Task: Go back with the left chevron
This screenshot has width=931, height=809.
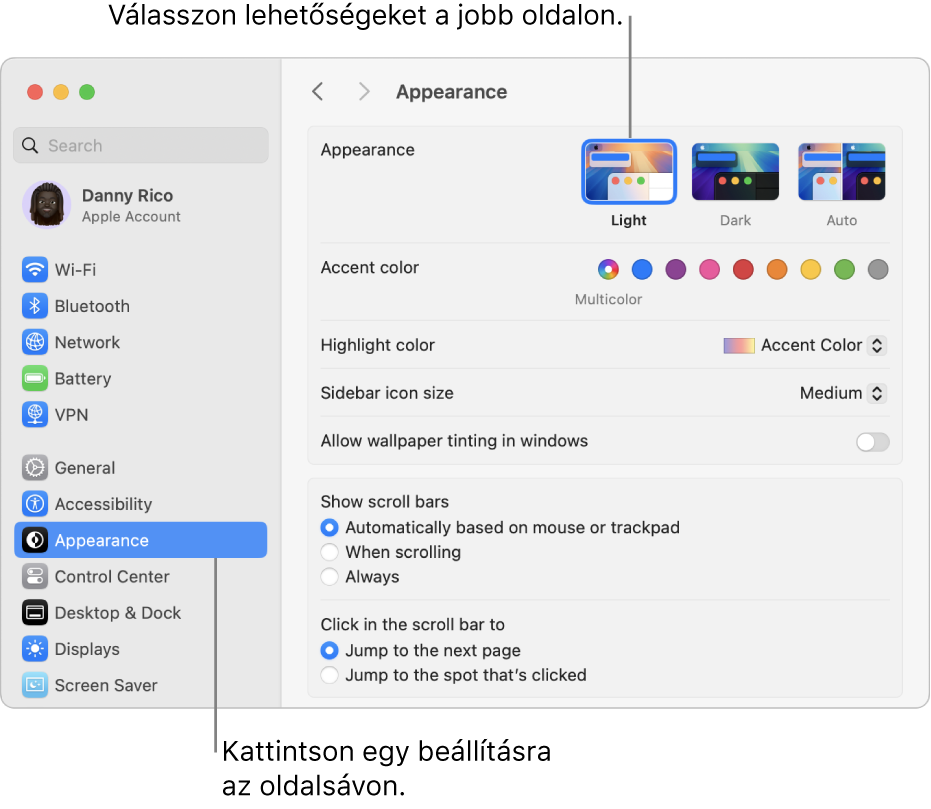Action: 318,92
